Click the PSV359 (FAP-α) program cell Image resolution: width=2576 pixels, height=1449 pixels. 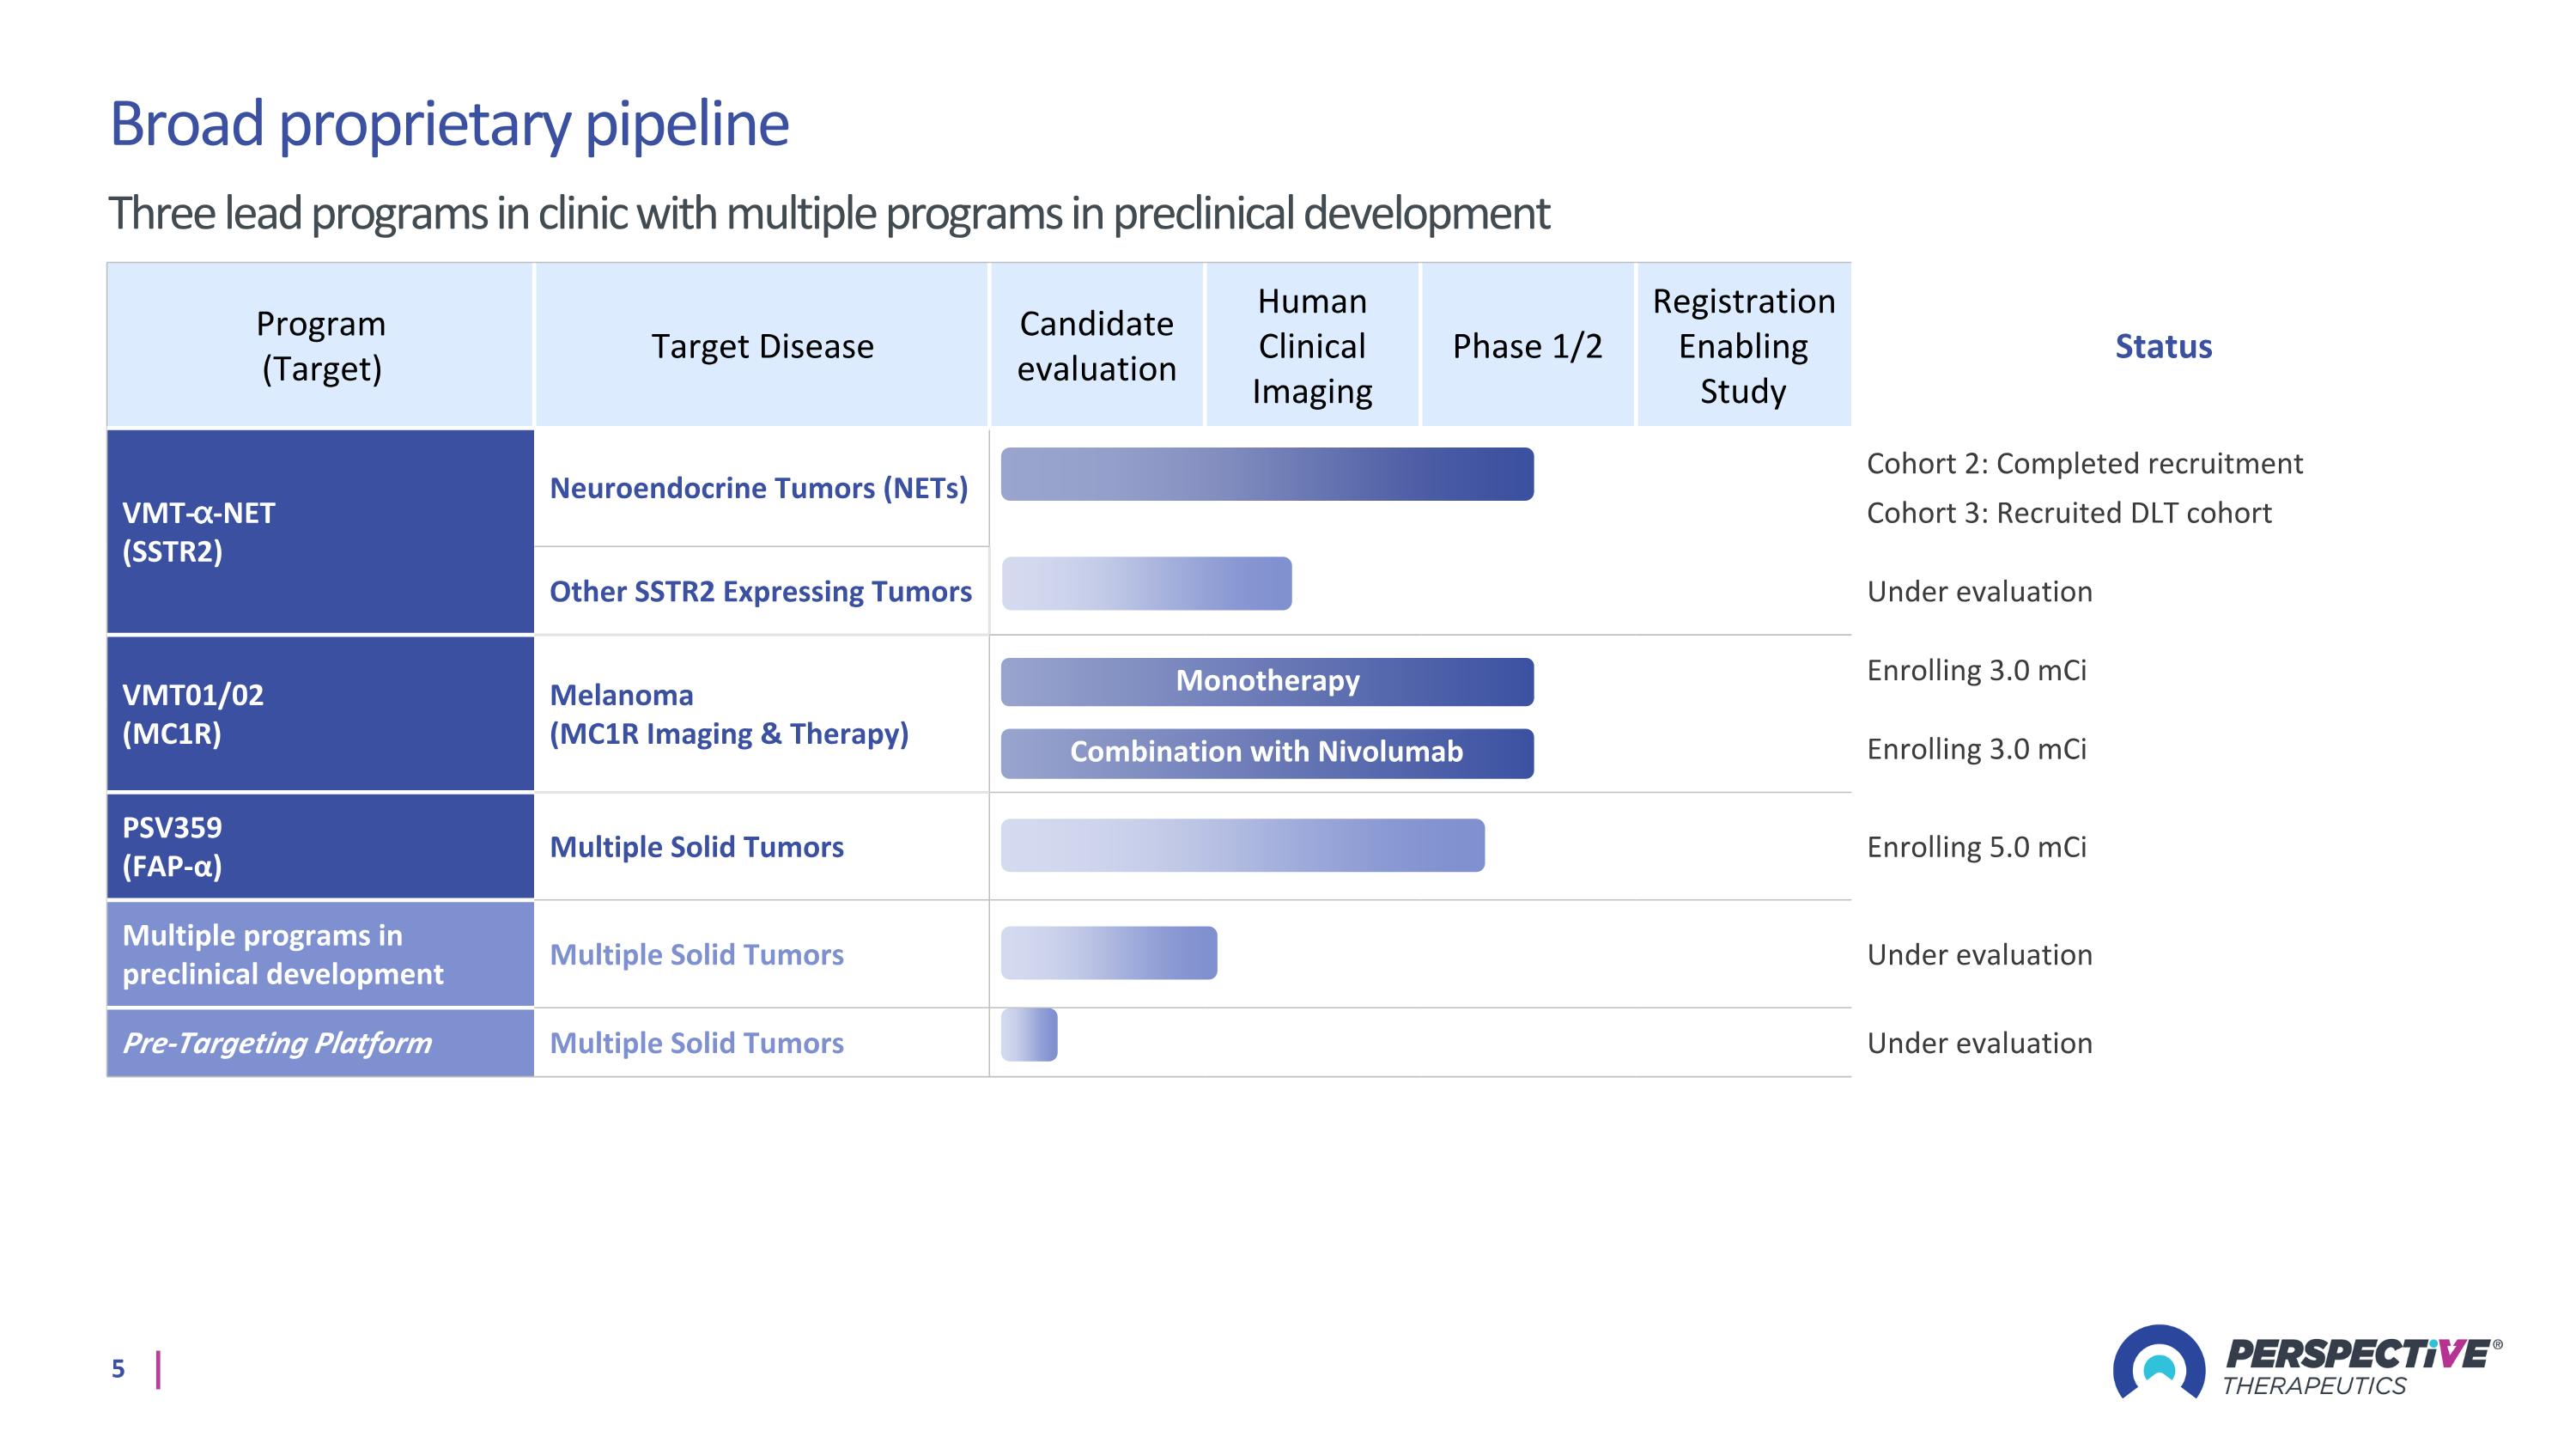point(320,846)
